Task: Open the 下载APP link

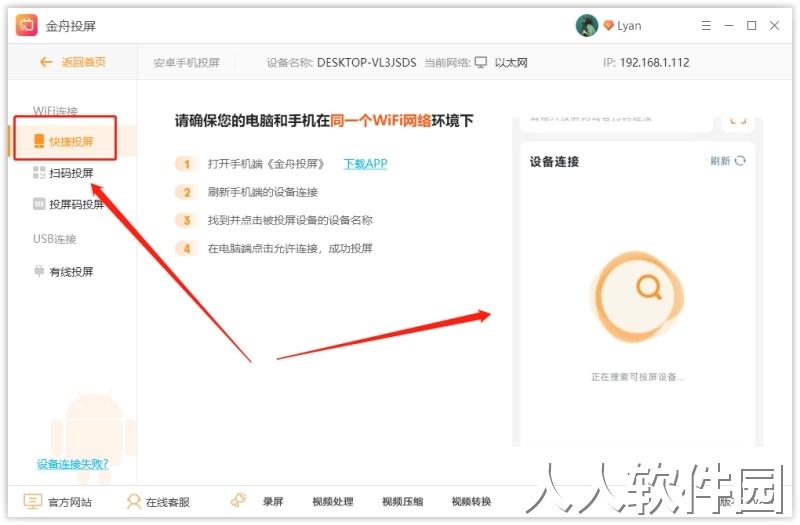Action: [365, 164]
